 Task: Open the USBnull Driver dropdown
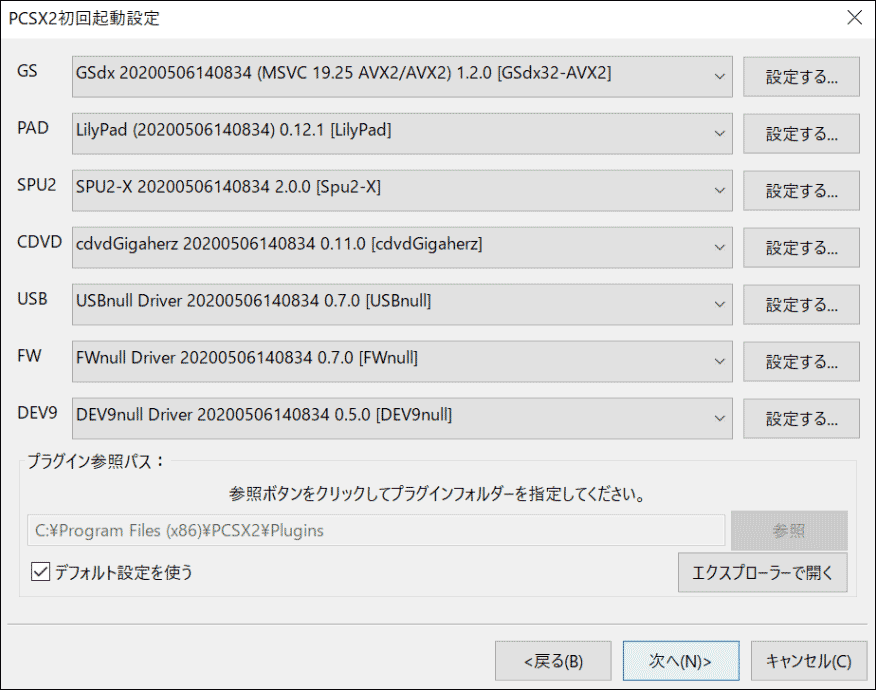[x=402, y=304]
